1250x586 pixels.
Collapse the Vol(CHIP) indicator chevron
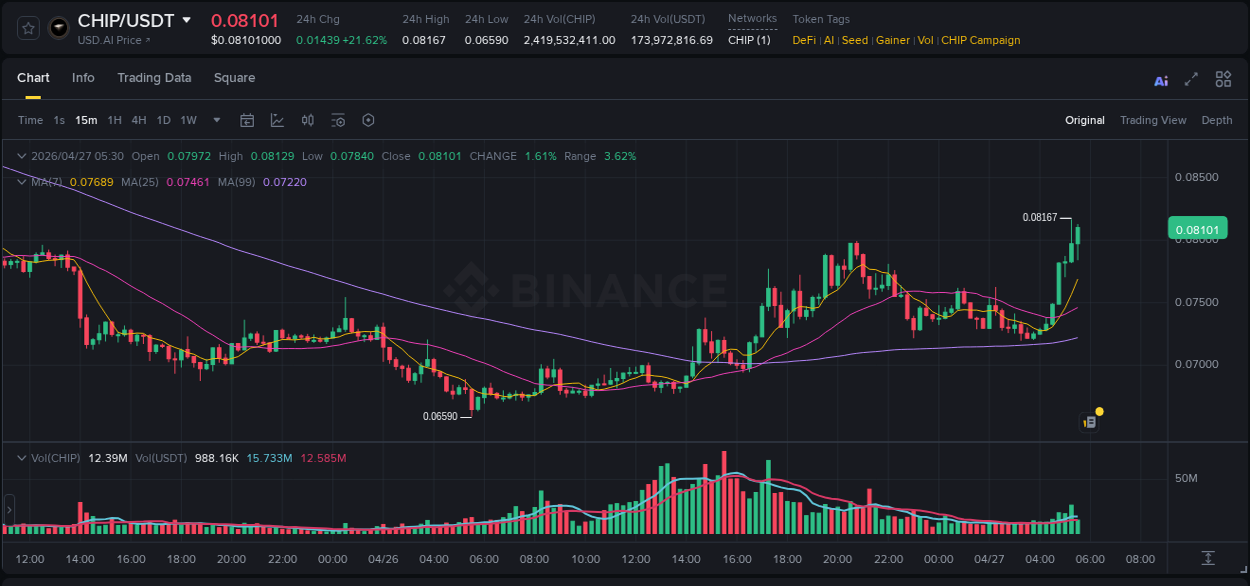tap(22, 457)
